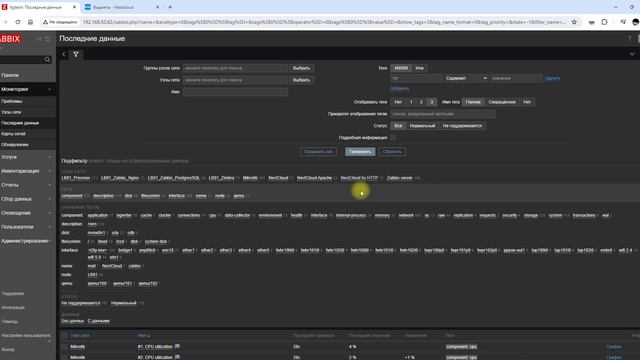The image size is (640, 360).
Task: Click the help question mark icon at top right
Action: point(629,39)
